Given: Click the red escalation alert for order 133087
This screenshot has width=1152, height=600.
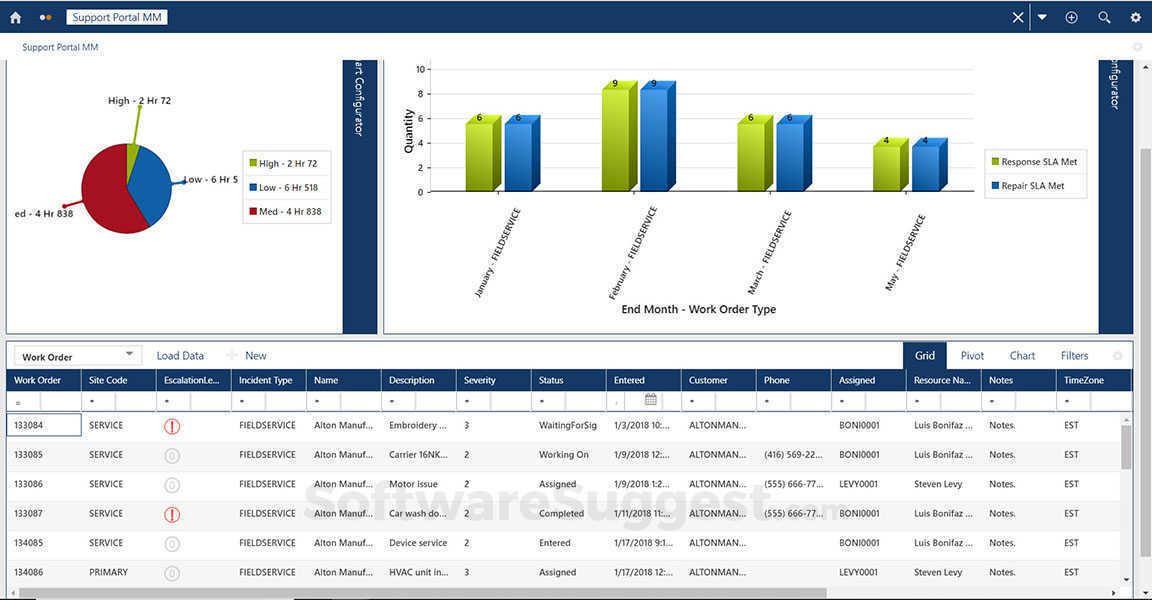Looking at the screenshot, I should click(x=172, y=514).
